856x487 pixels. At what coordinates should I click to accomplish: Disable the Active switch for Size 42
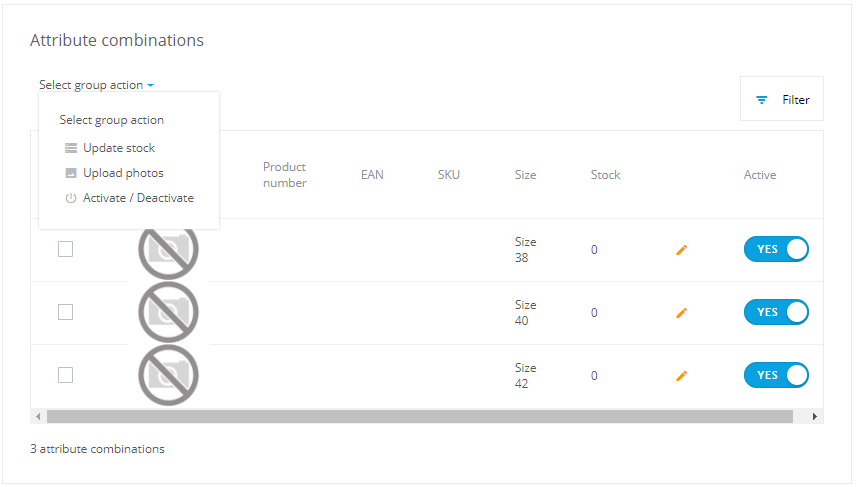[x=776, y=375]
